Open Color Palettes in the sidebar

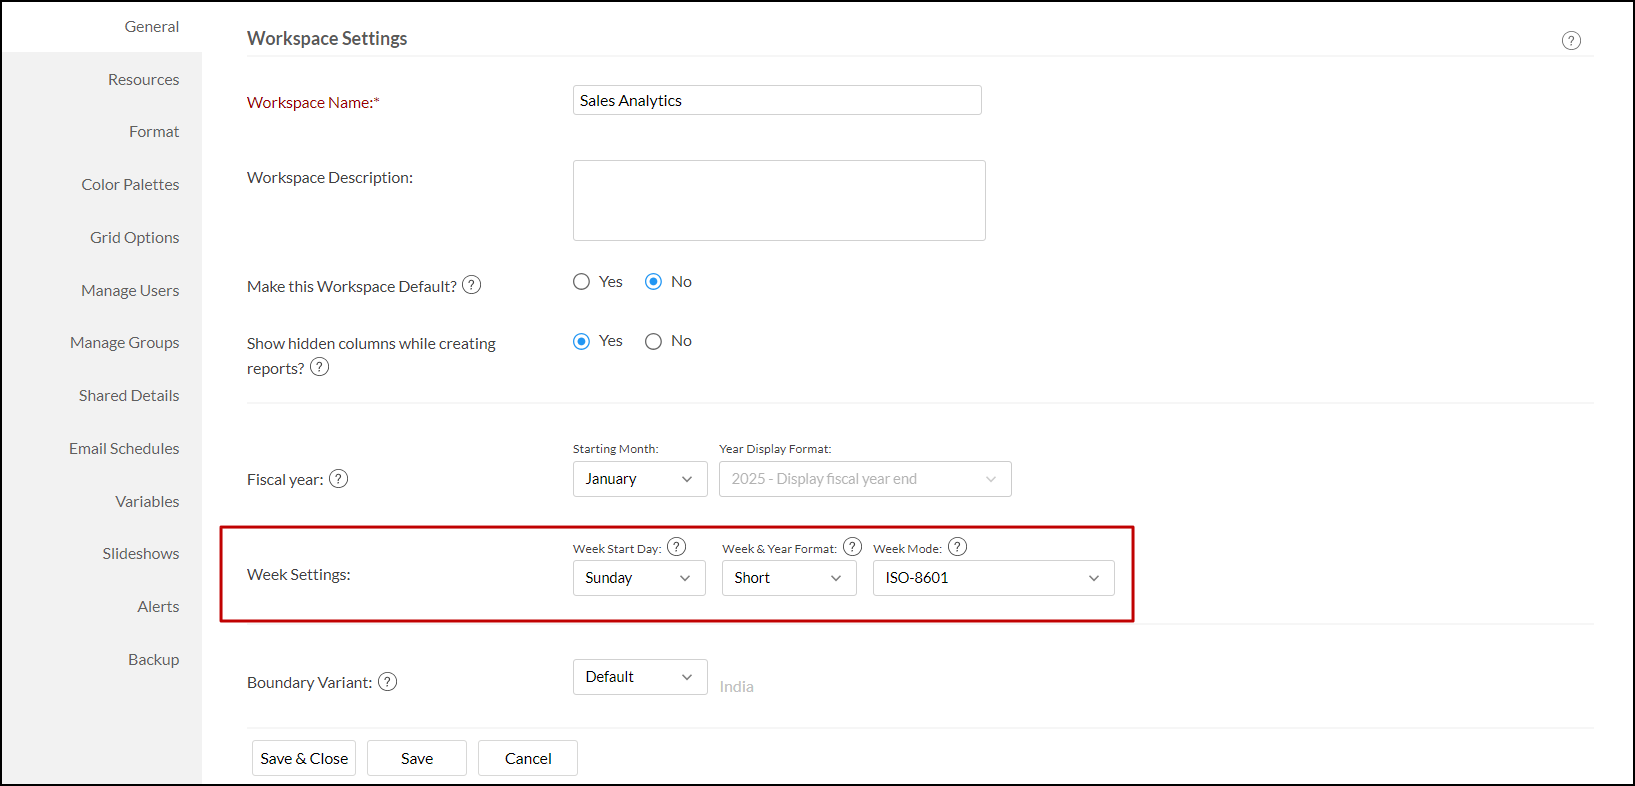click(130, 185)
